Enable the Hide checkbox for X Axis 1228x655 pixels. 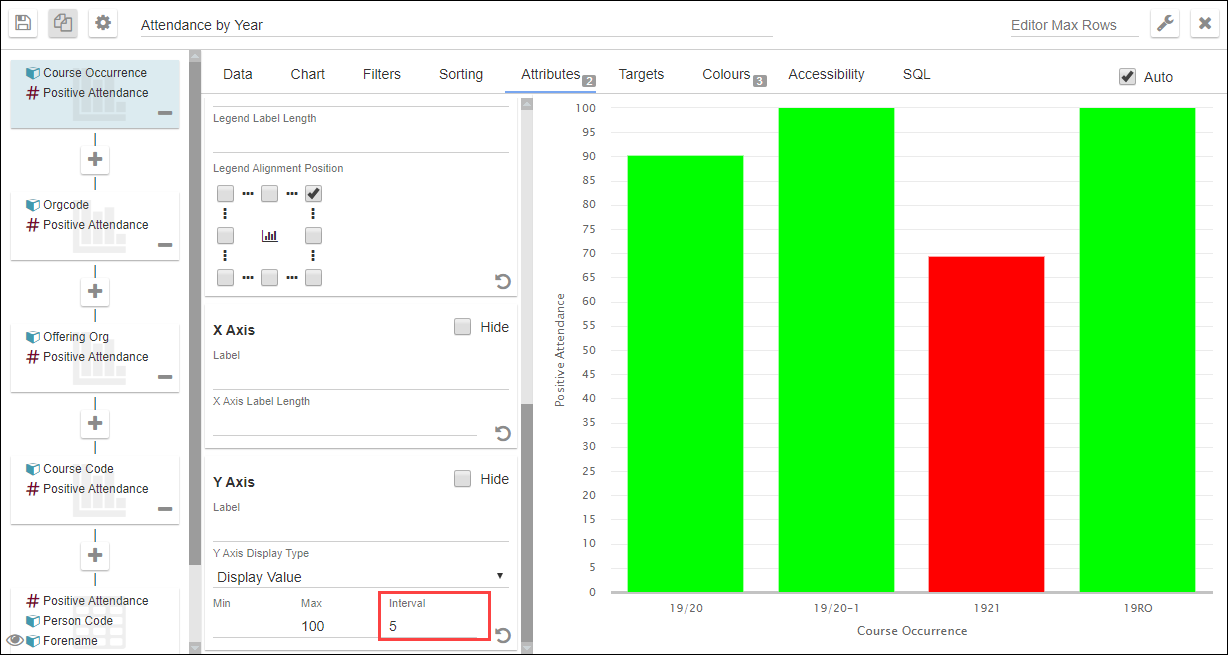coord(462,326)
